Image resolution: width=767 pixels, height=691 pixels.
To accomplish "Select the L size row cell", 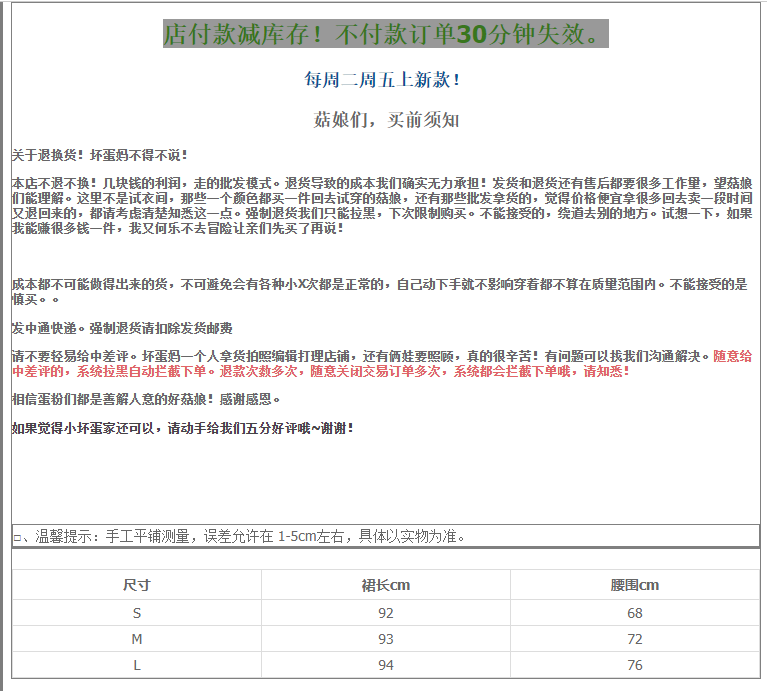I will click(x=137, y=665).
